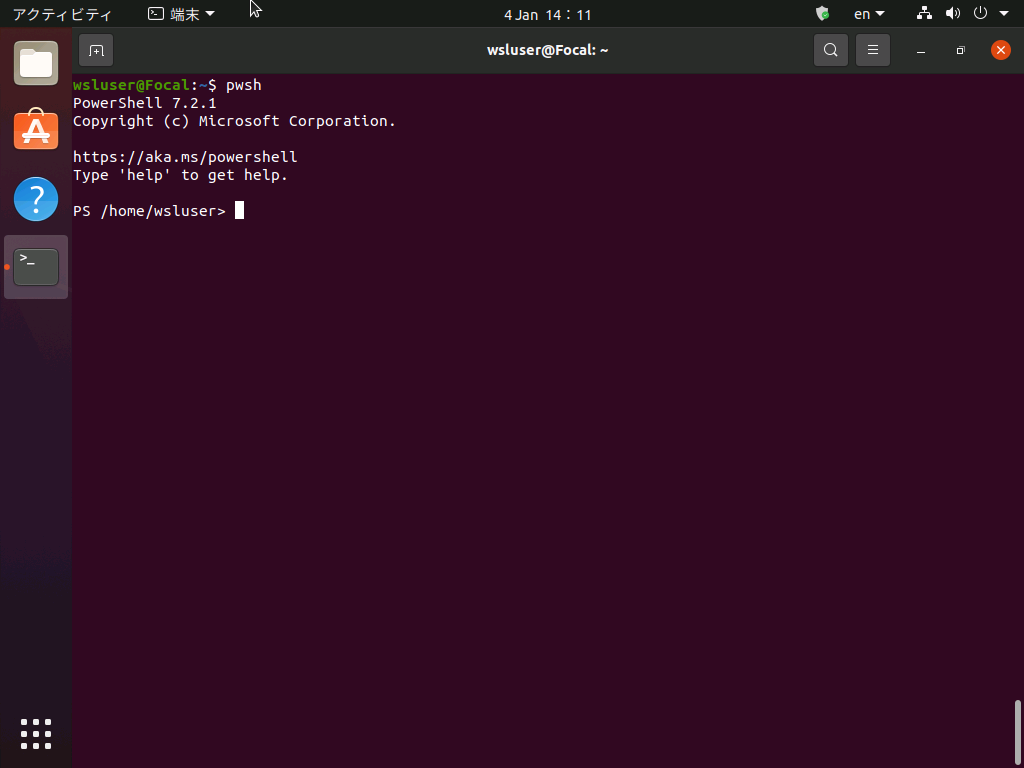Click the wsluser@Focal: ~ window title
The height and width of the screenshot is (768, 1024).
click(x=547, y=50)
